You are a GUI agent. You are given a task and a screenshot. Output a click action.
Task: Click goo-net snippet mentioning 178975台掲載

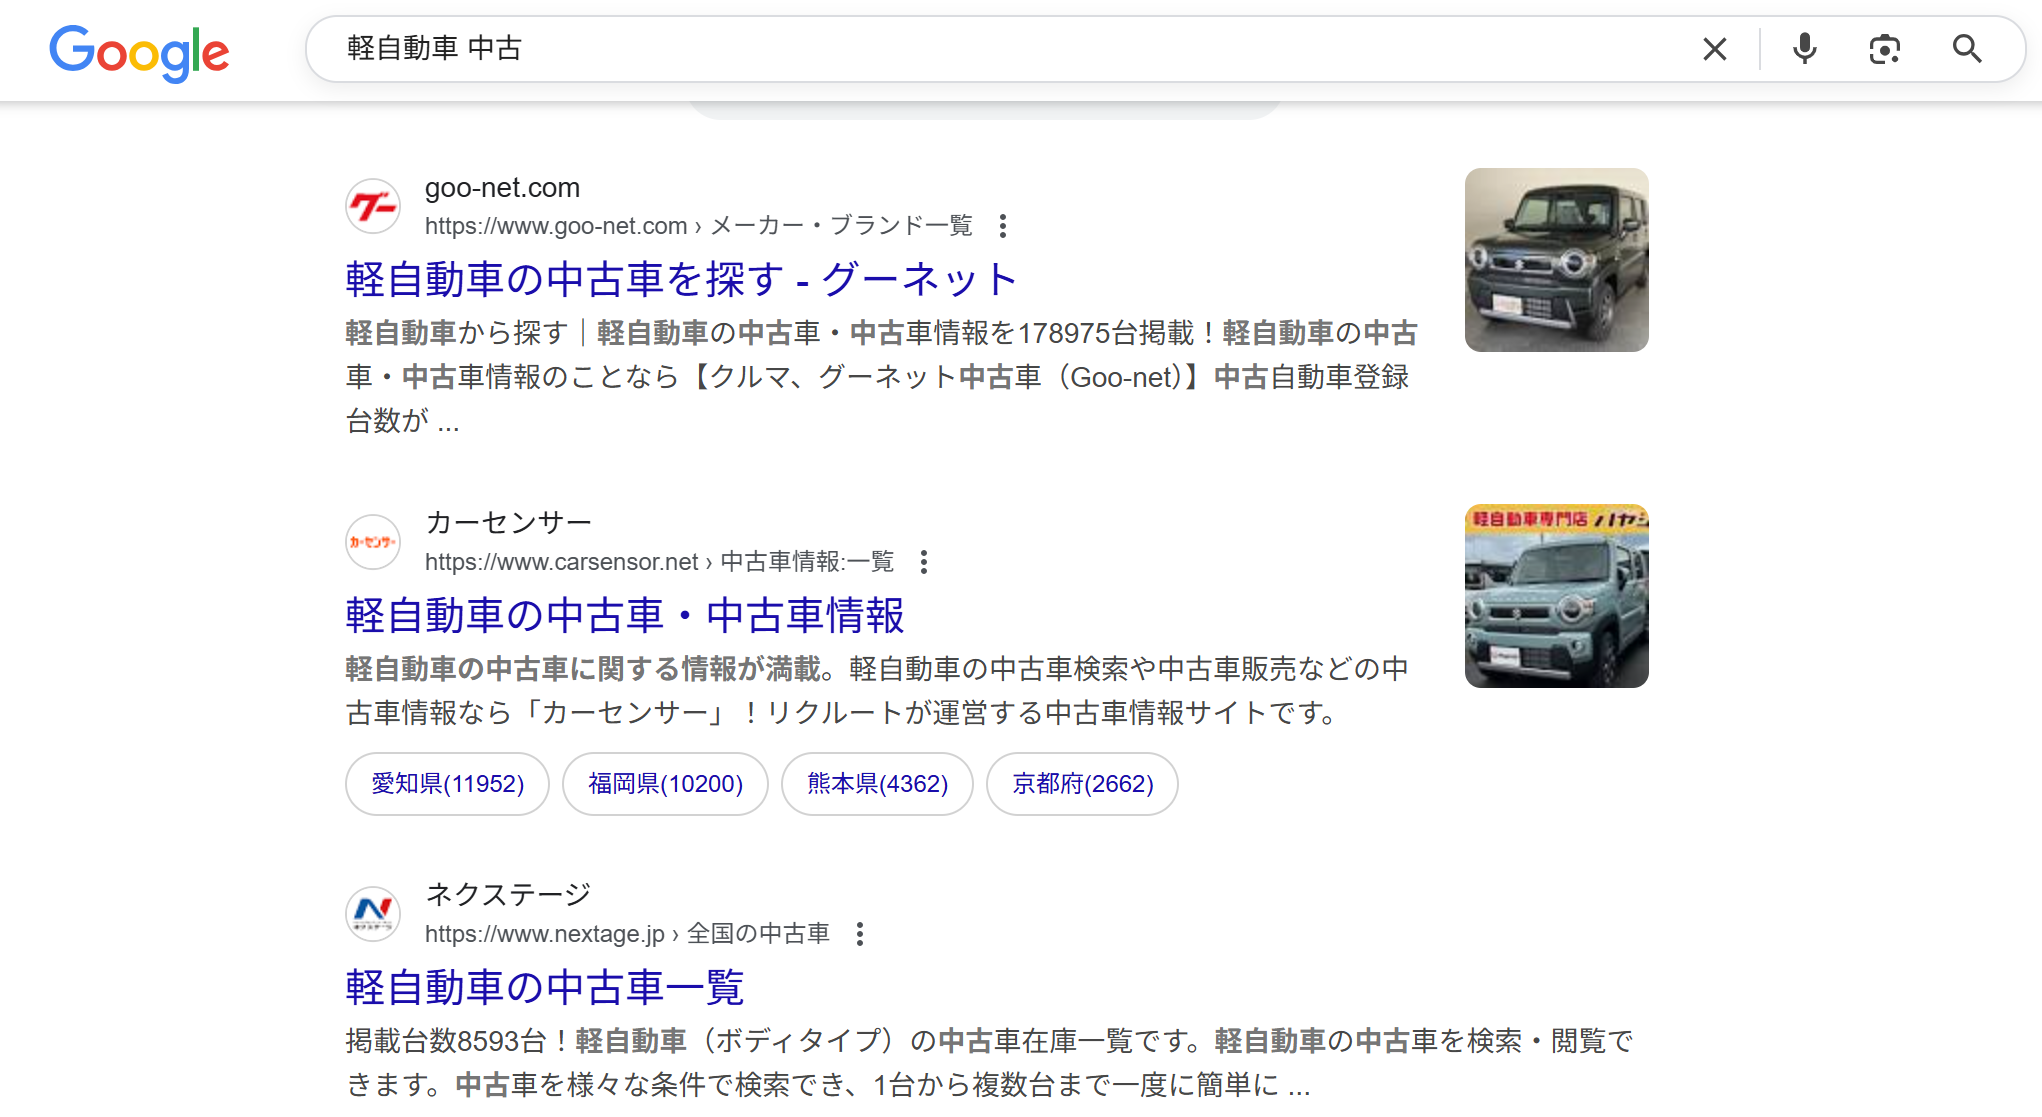tap(882, 377)
